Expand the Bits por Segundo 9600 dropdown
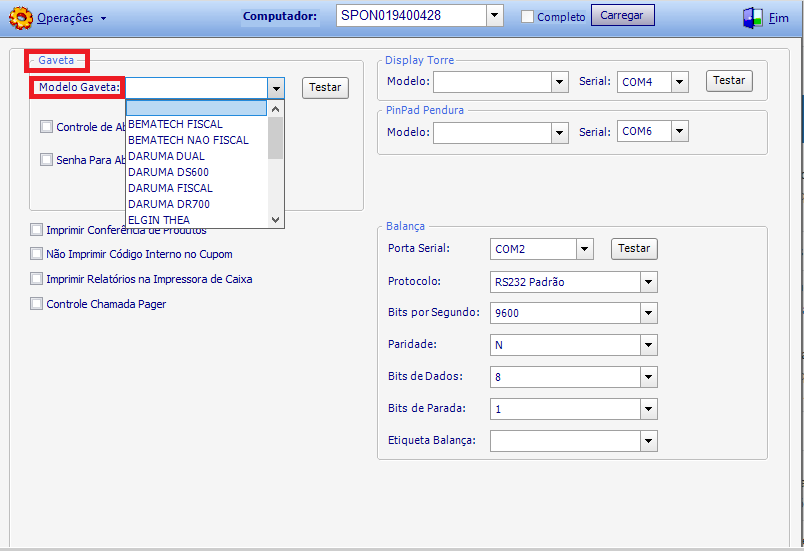 tap(649, 313)
